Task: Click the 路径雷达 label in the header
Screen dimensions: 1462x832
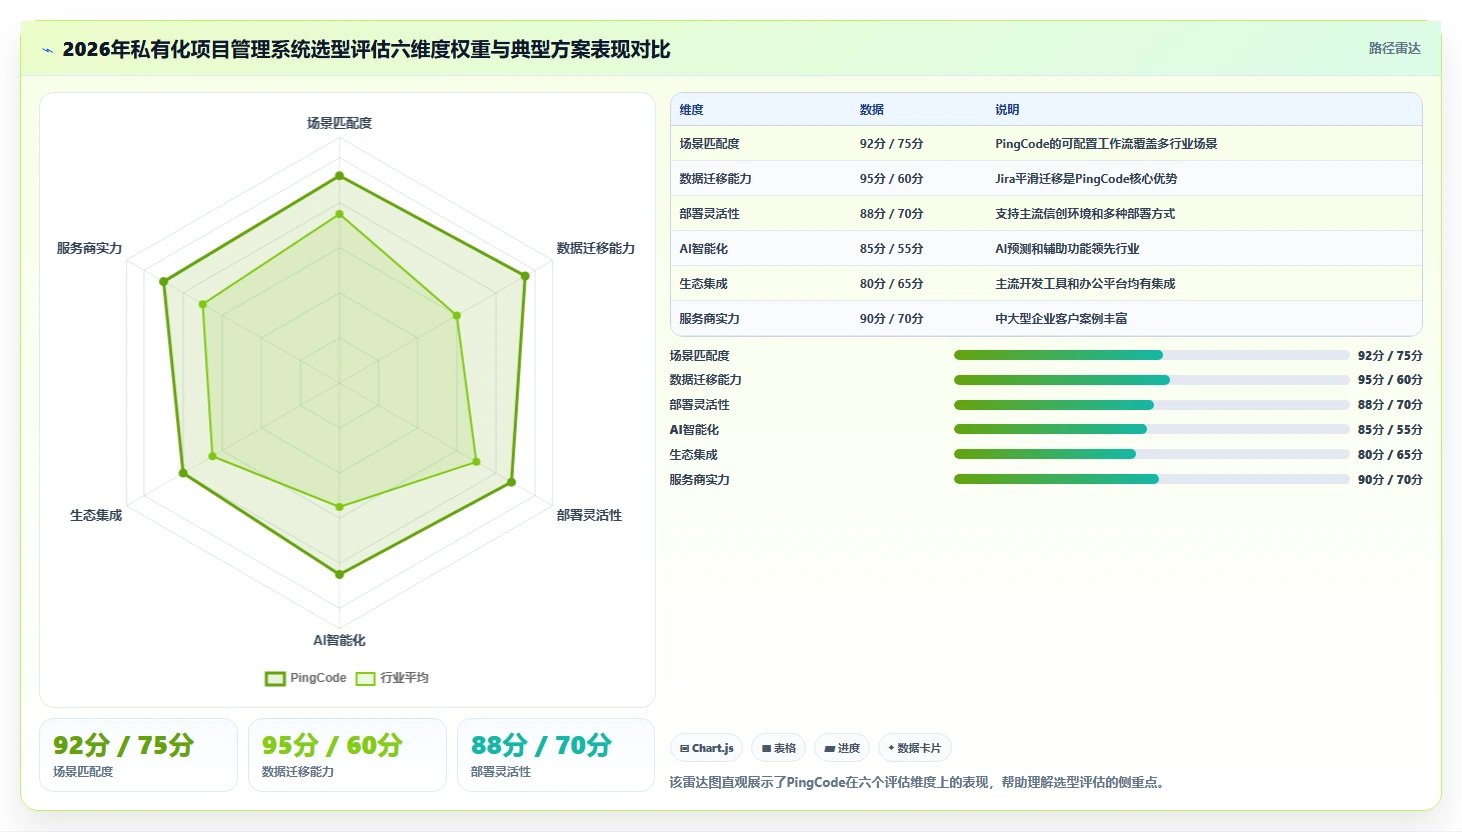Action: pyautogui.click(x=1394, y=48)
